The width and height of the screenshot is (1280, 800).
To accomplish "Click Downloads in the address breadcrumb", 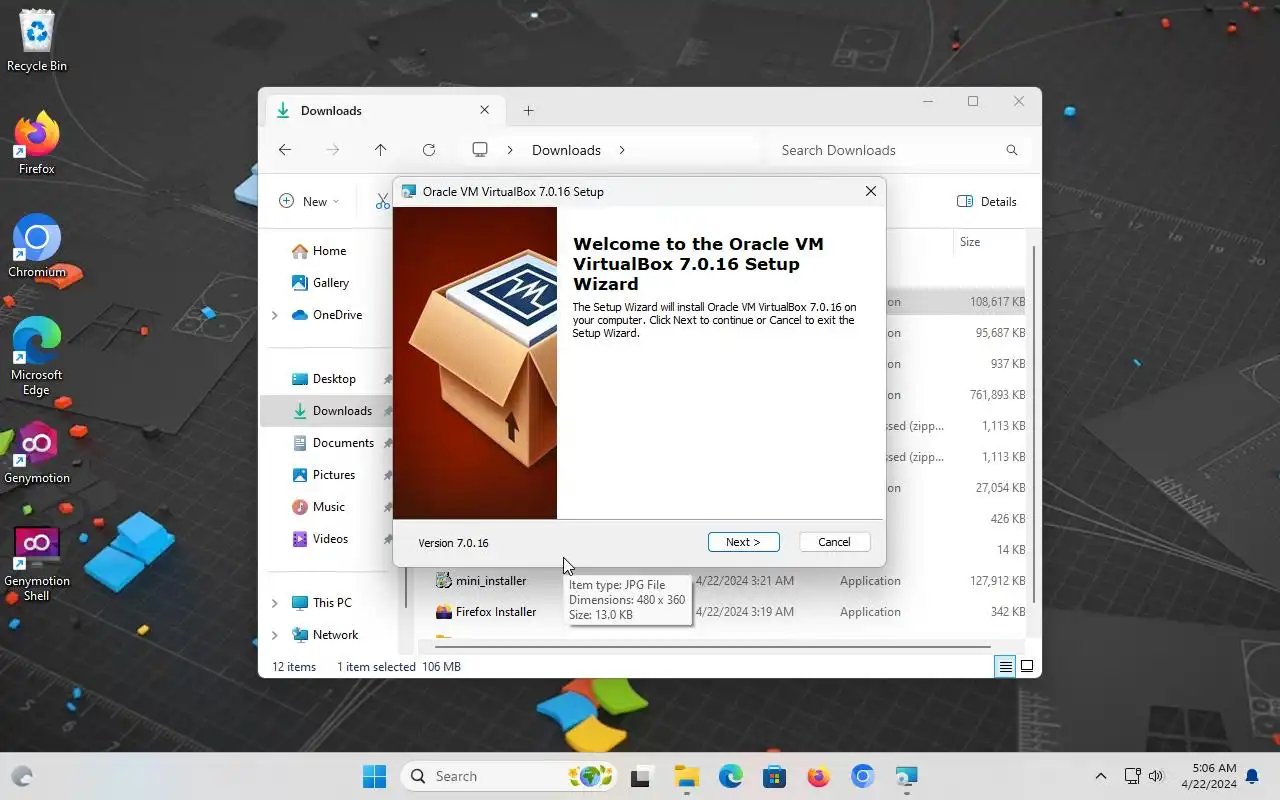I will 566,150.
